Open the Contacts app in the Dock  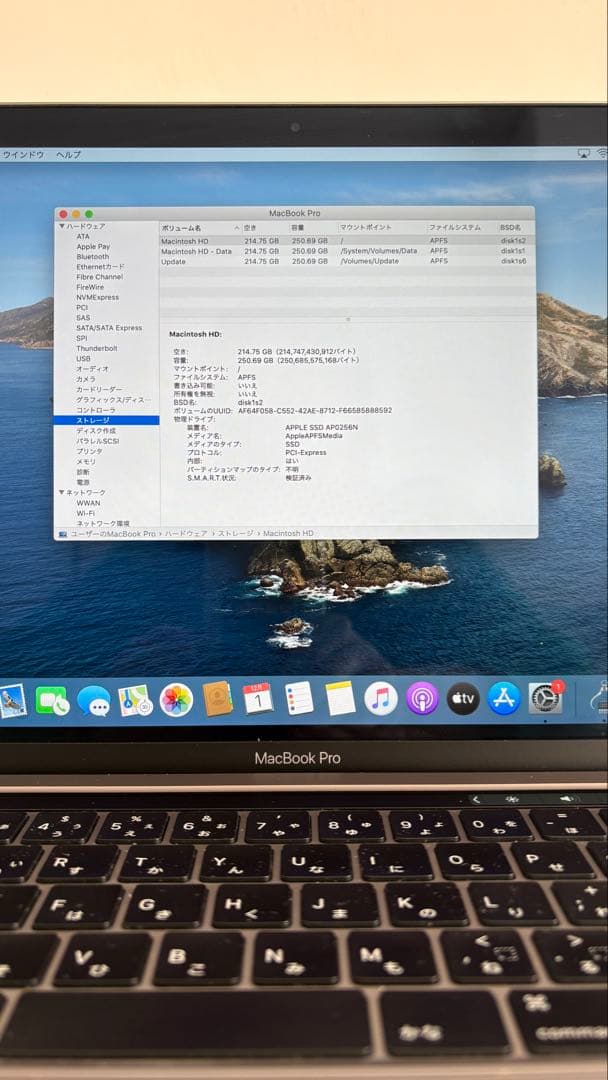pos(218,699)
